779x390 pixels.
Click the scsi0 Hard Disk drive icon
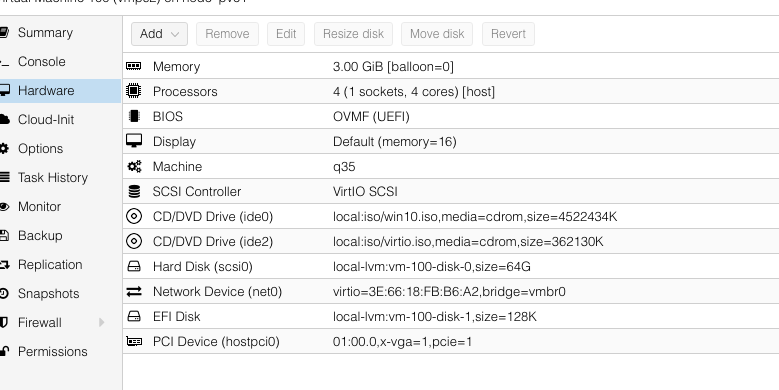click(x=134, y=266)
